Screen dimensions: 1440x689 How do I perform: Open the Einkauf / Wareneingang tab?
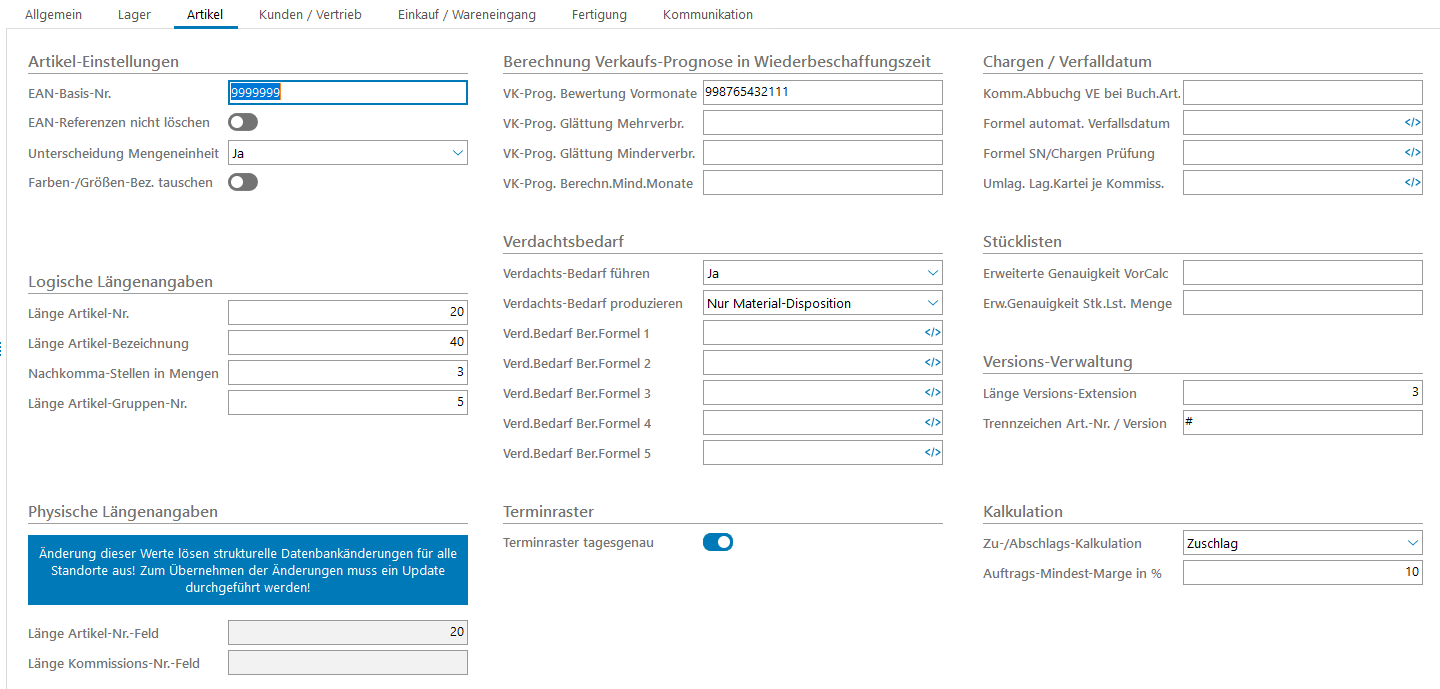coord(466,15)
